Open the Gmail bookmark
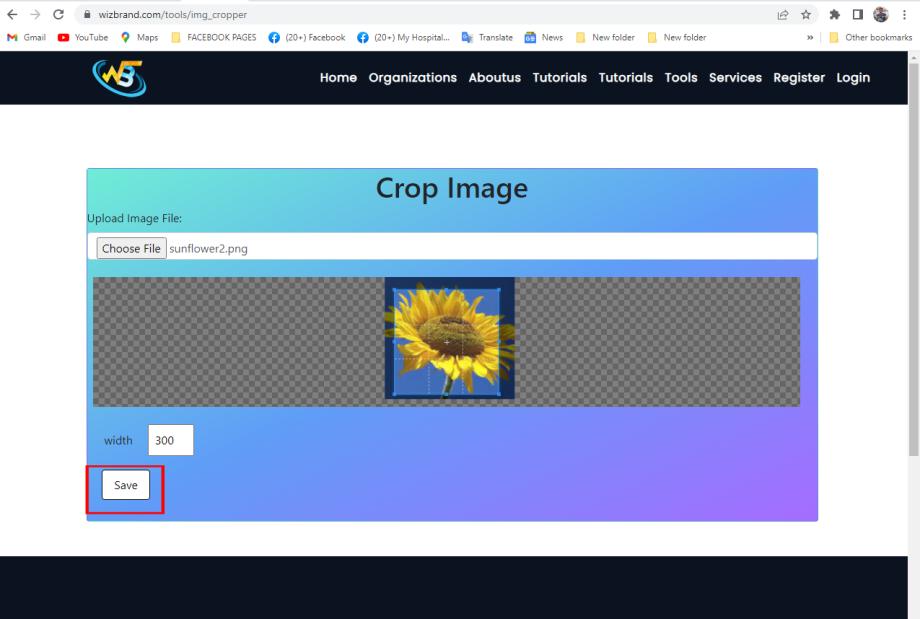Screen dimensions: 920x619 pos(26,38)
